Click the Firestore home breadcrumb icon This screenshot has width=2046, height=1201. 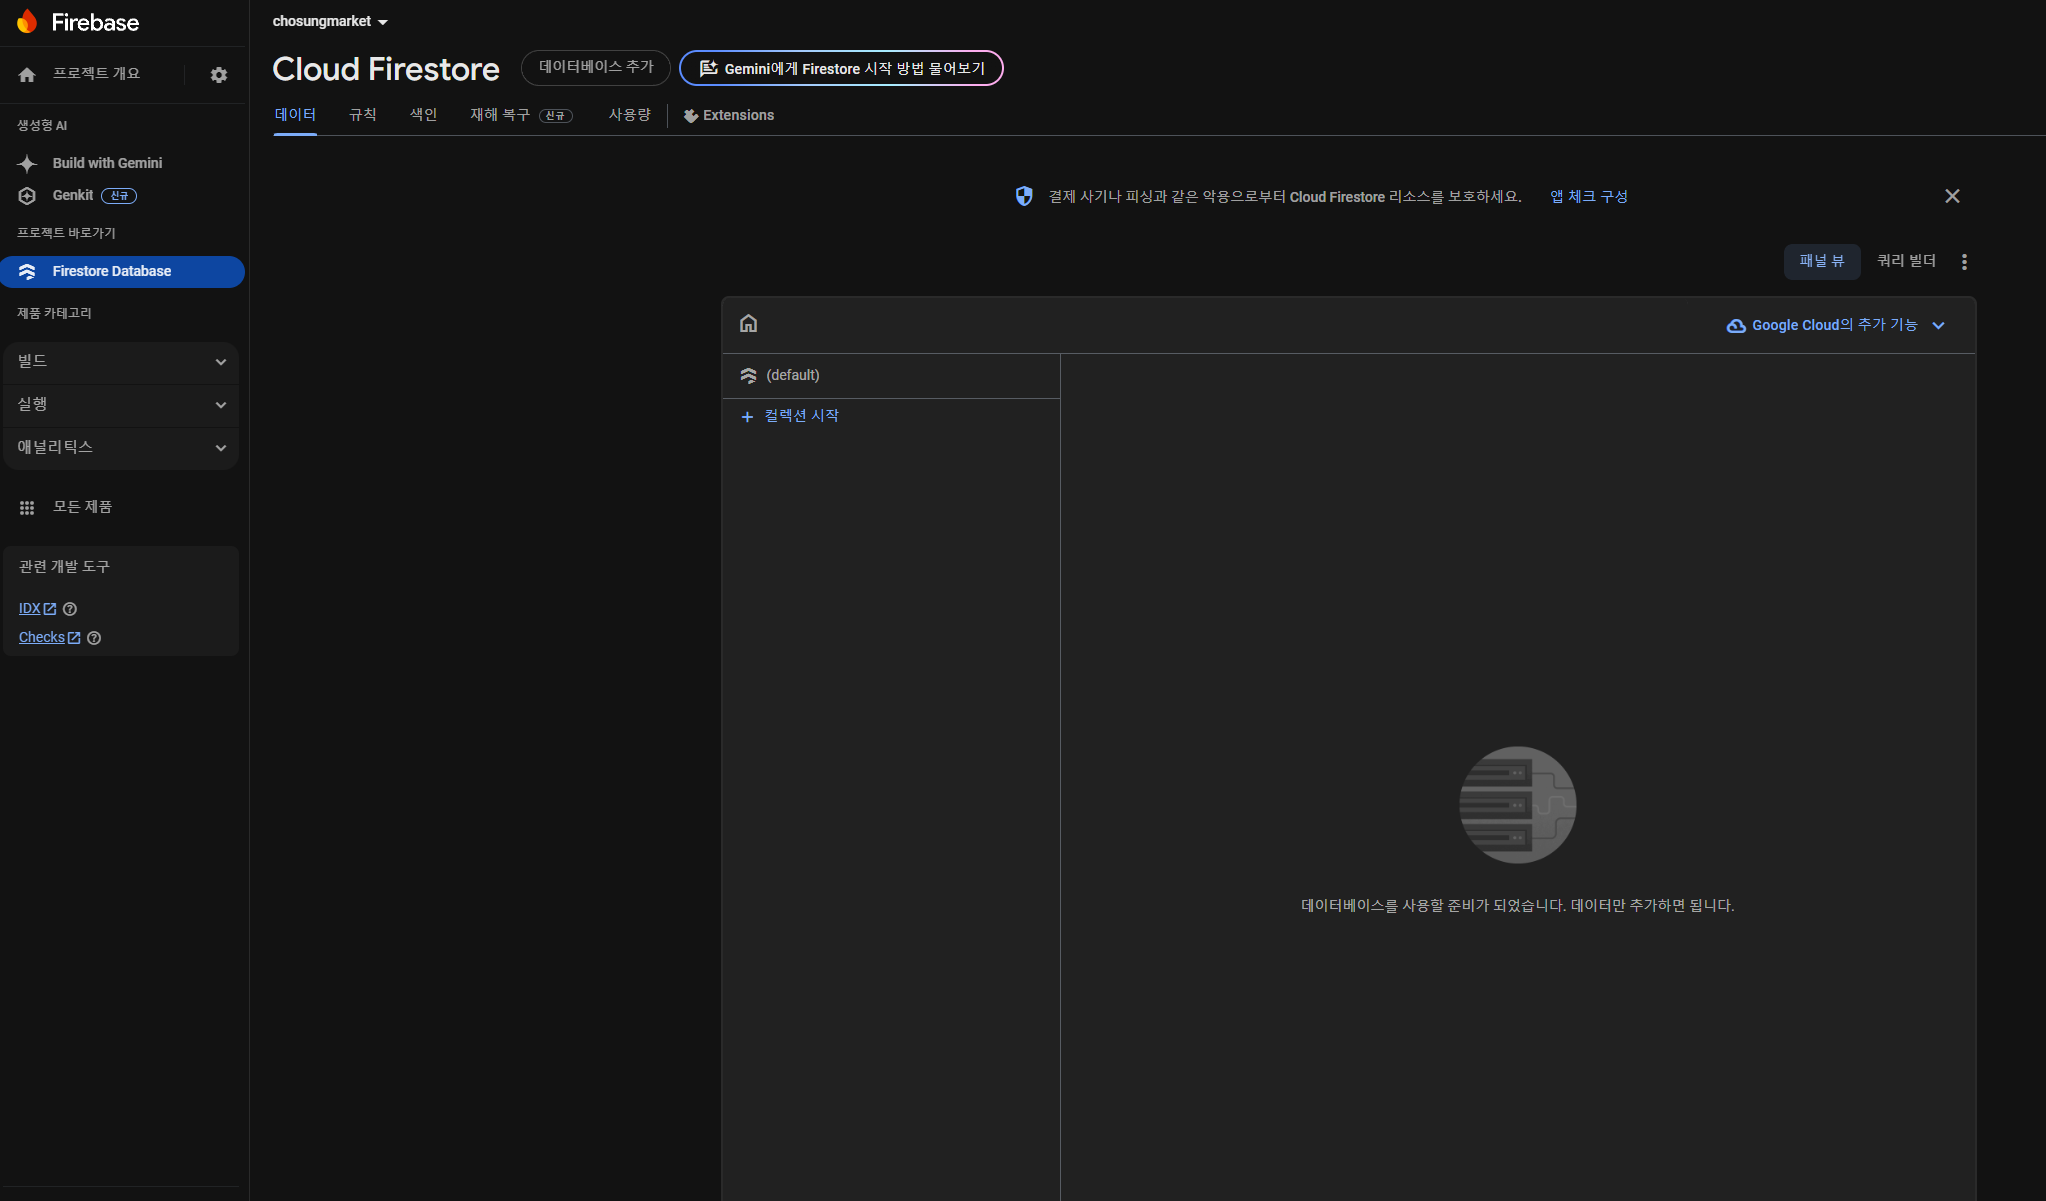pyautogui.click(x=748, y=323)
